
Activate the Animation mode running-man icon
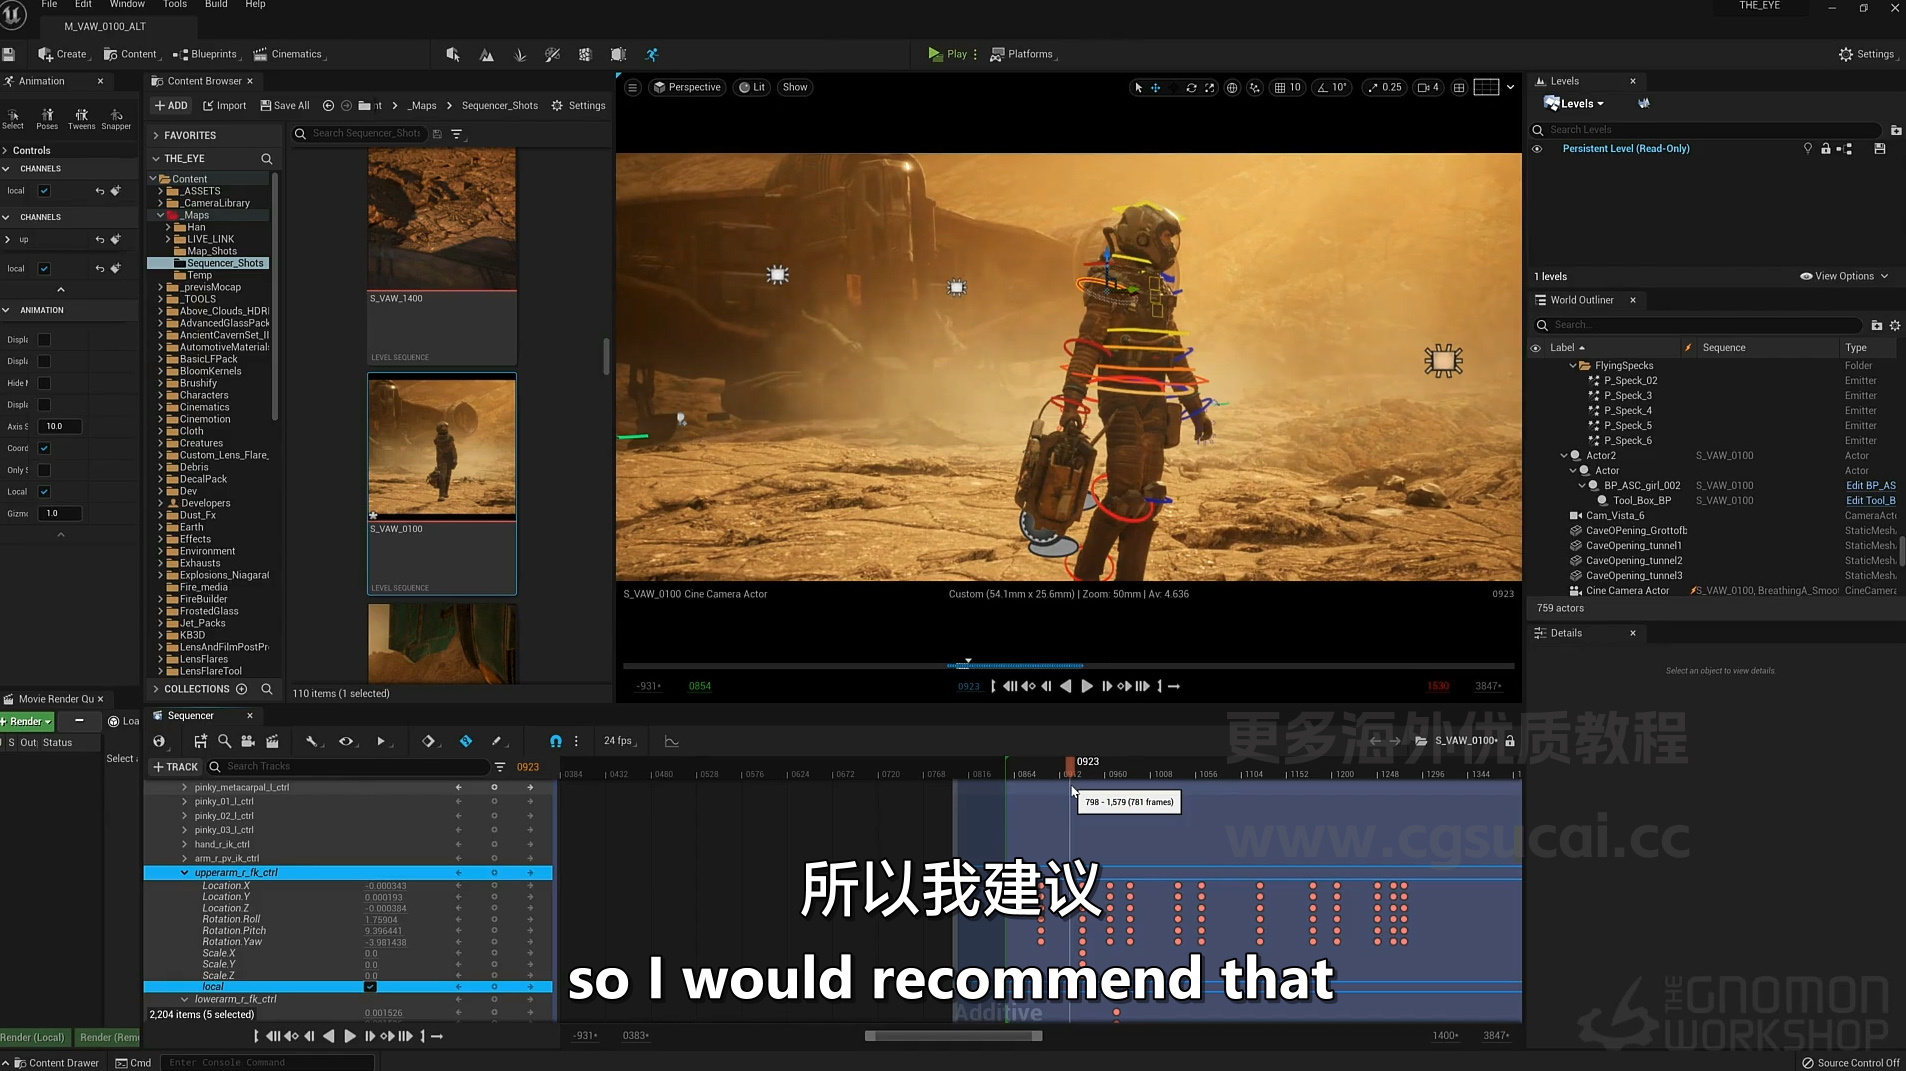click(x=652, y=55)
